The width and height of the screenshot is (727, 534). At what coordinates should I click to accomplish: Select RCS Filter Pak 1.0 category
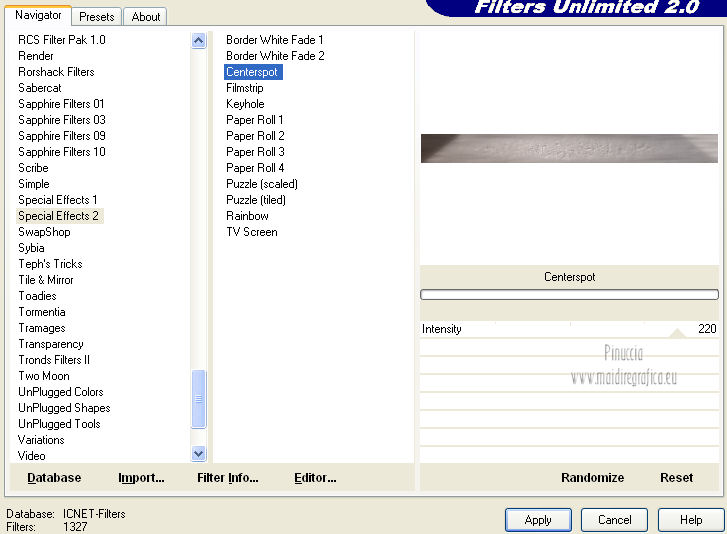tap(62, 40)
